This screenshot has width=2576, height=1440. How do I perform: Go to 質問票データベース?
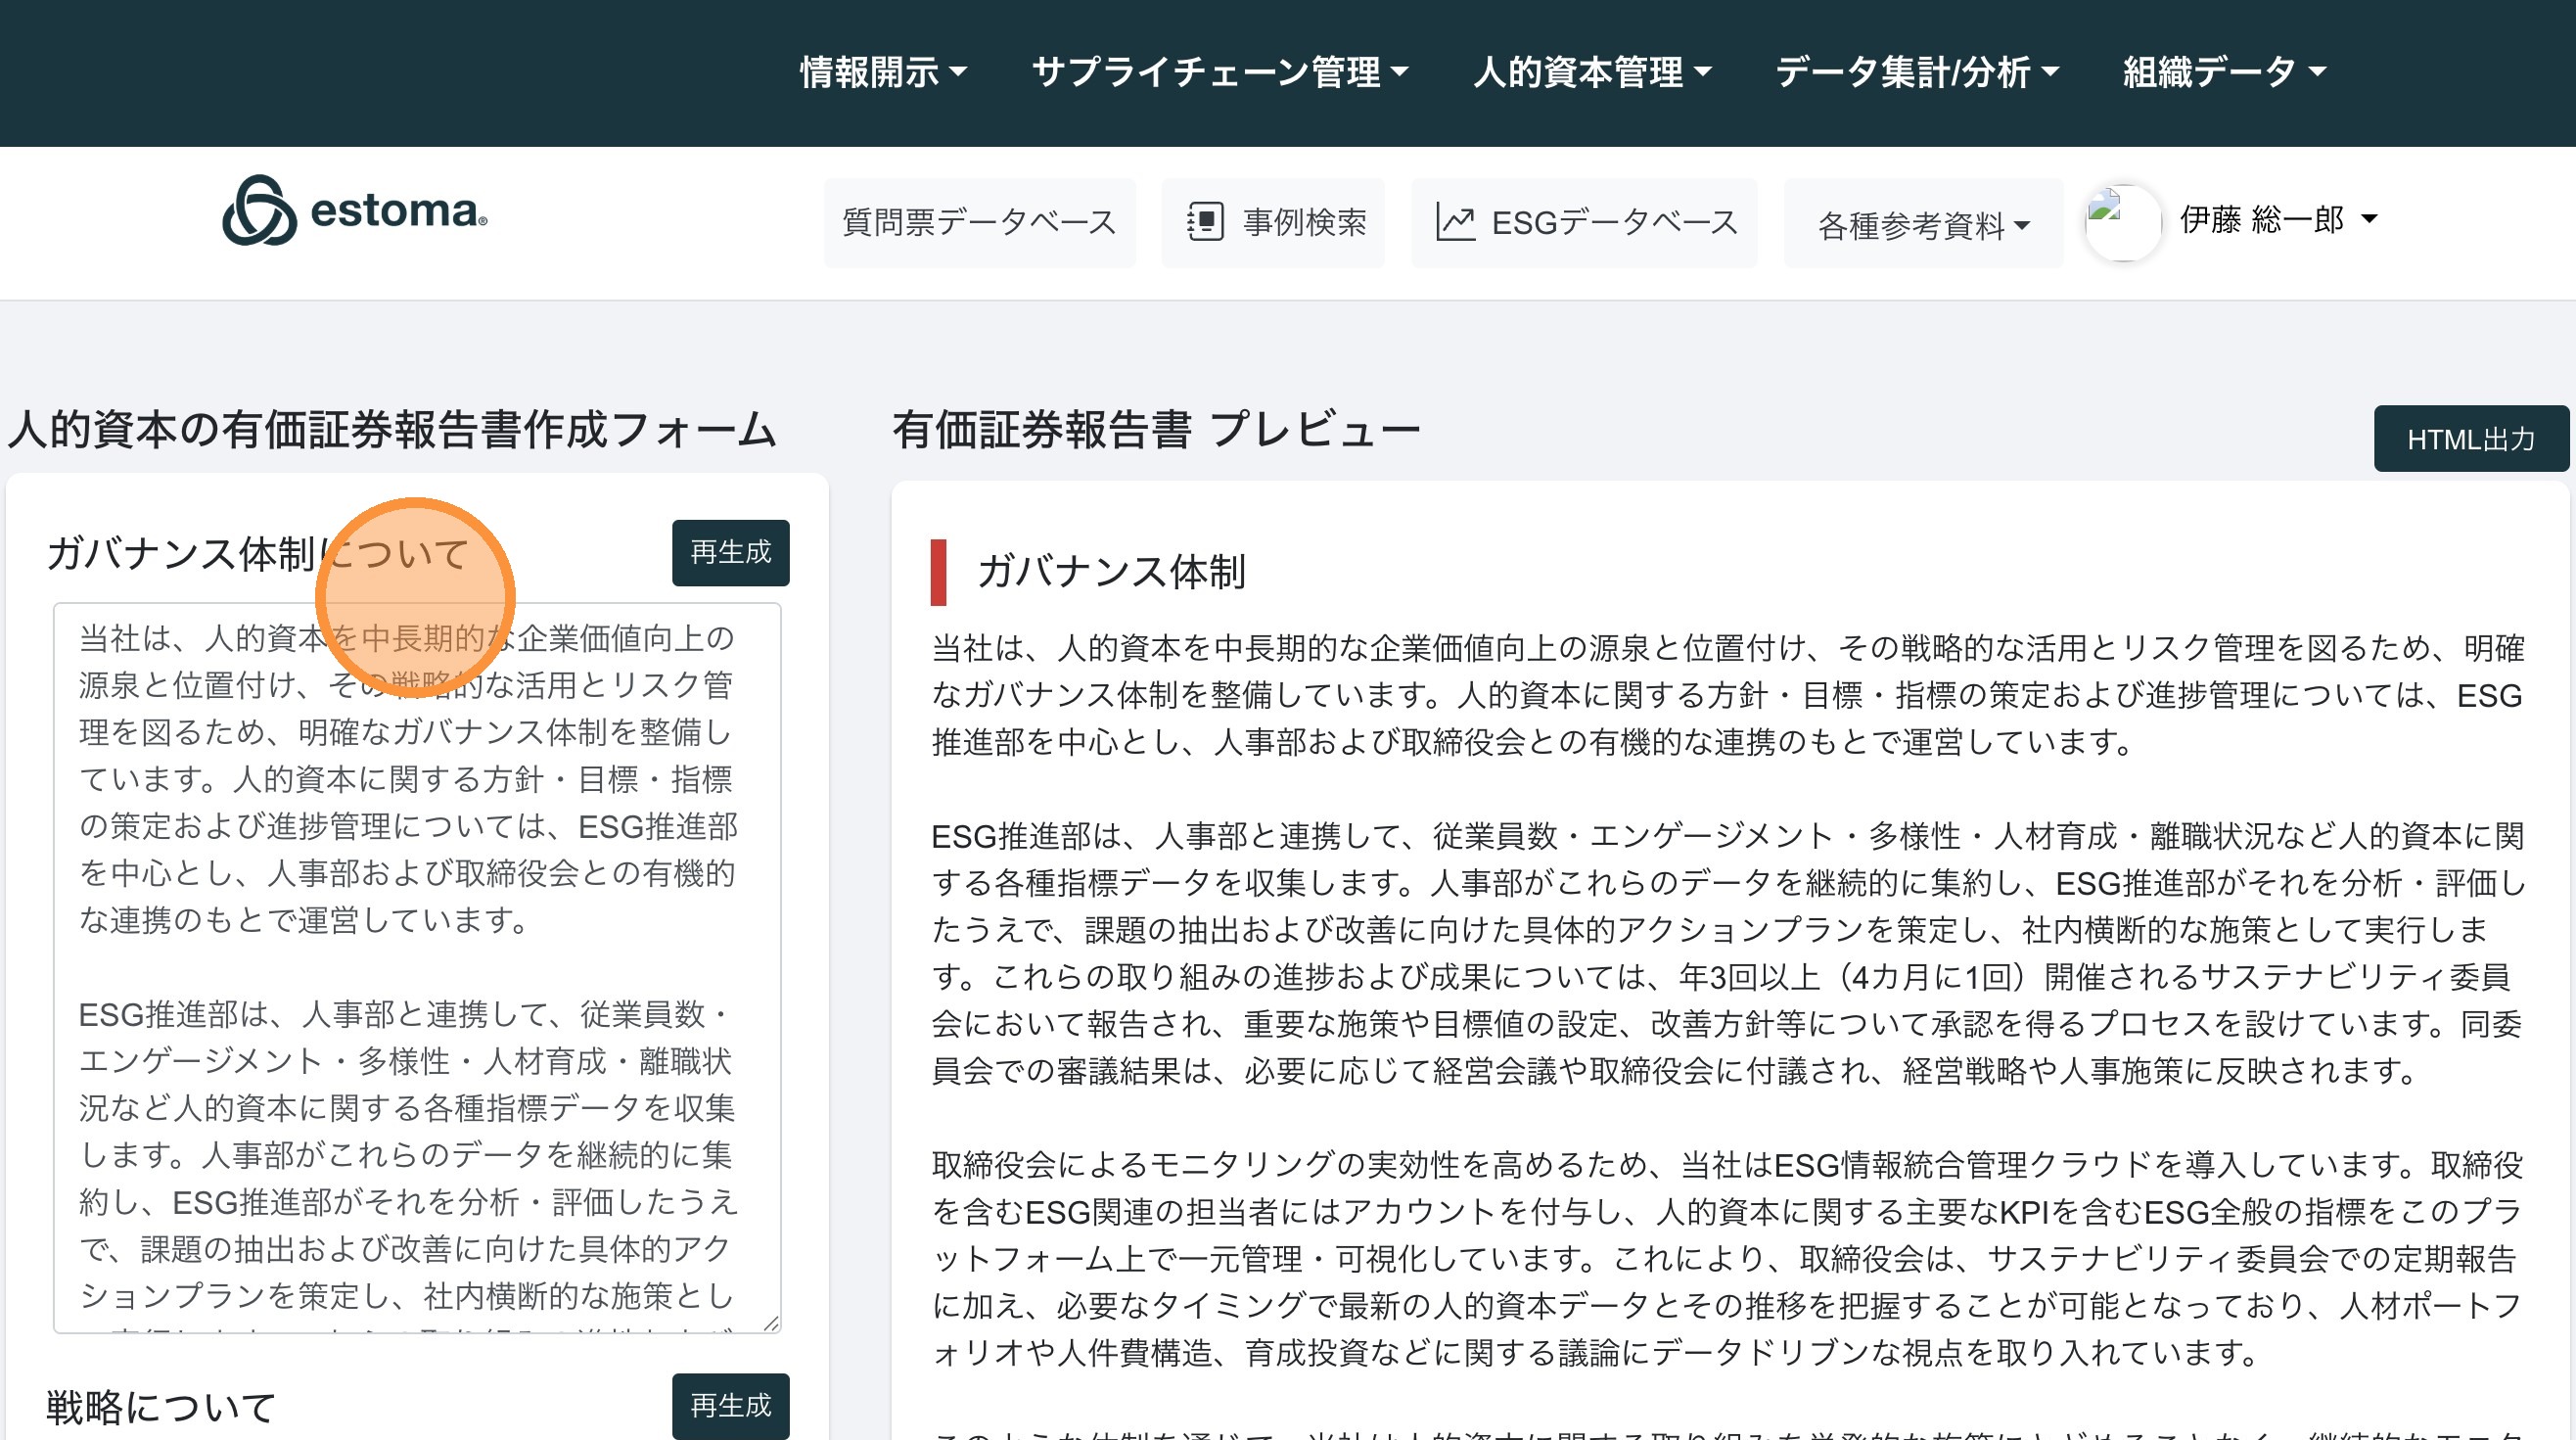point(979,222)
